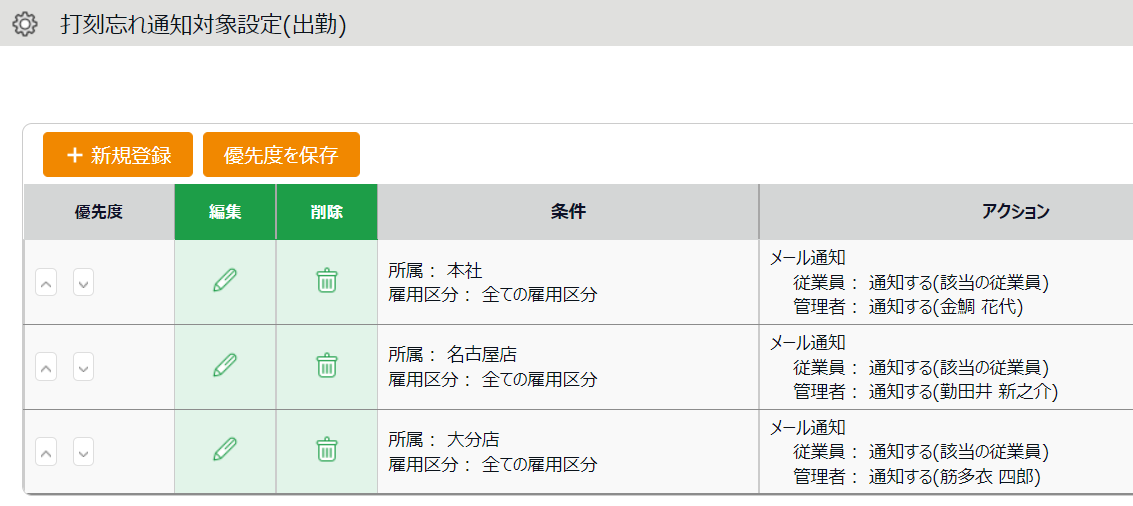Image resolution: width=1133 pixels, height=506 pixels.
Task: Delete the 大分店 notification rule
Action: click(x=327, y=450)
